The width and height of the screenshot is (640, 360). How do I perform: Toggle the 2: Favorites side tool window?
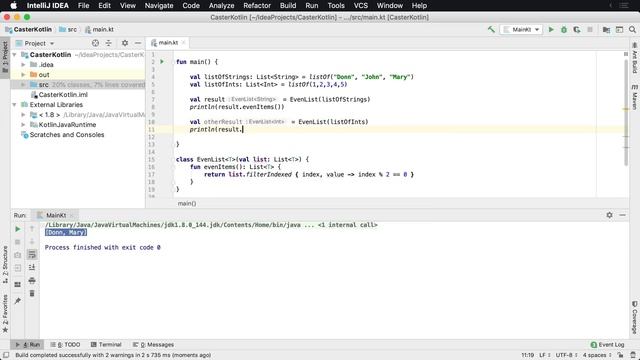point(5,313)
